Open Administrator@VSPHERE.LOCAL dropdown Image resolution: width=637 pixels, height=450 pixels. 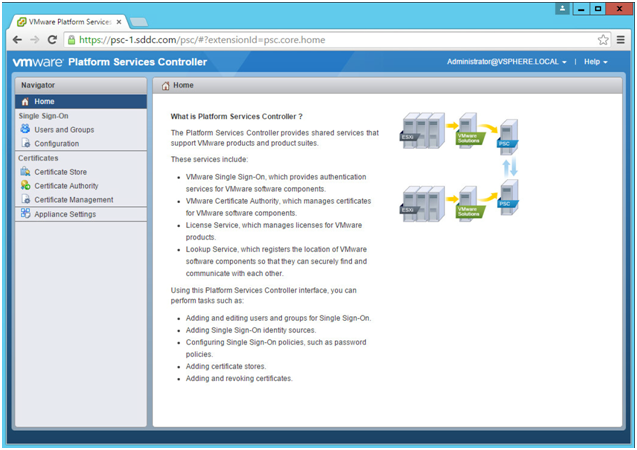tap(507, 62)
